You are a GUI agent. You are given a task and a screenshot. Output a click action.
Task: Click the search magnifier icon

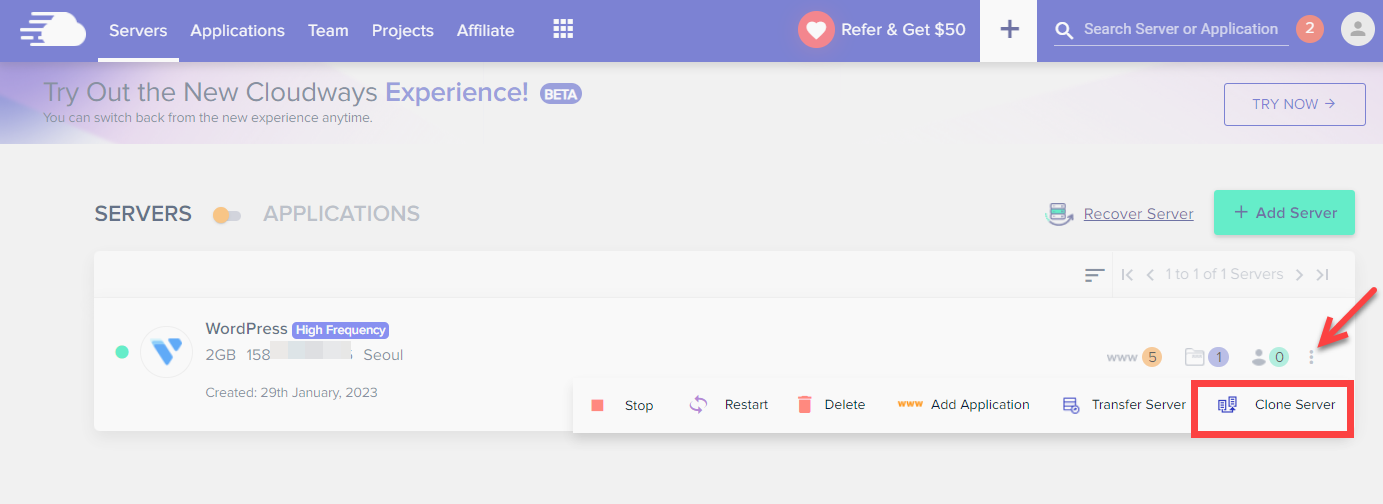click(x=1065, y=31)
